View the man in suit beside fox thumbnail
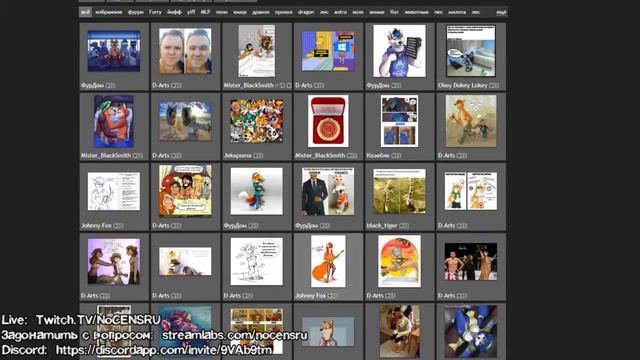This screenshot has height=360, width=640. tap(328, 191)
